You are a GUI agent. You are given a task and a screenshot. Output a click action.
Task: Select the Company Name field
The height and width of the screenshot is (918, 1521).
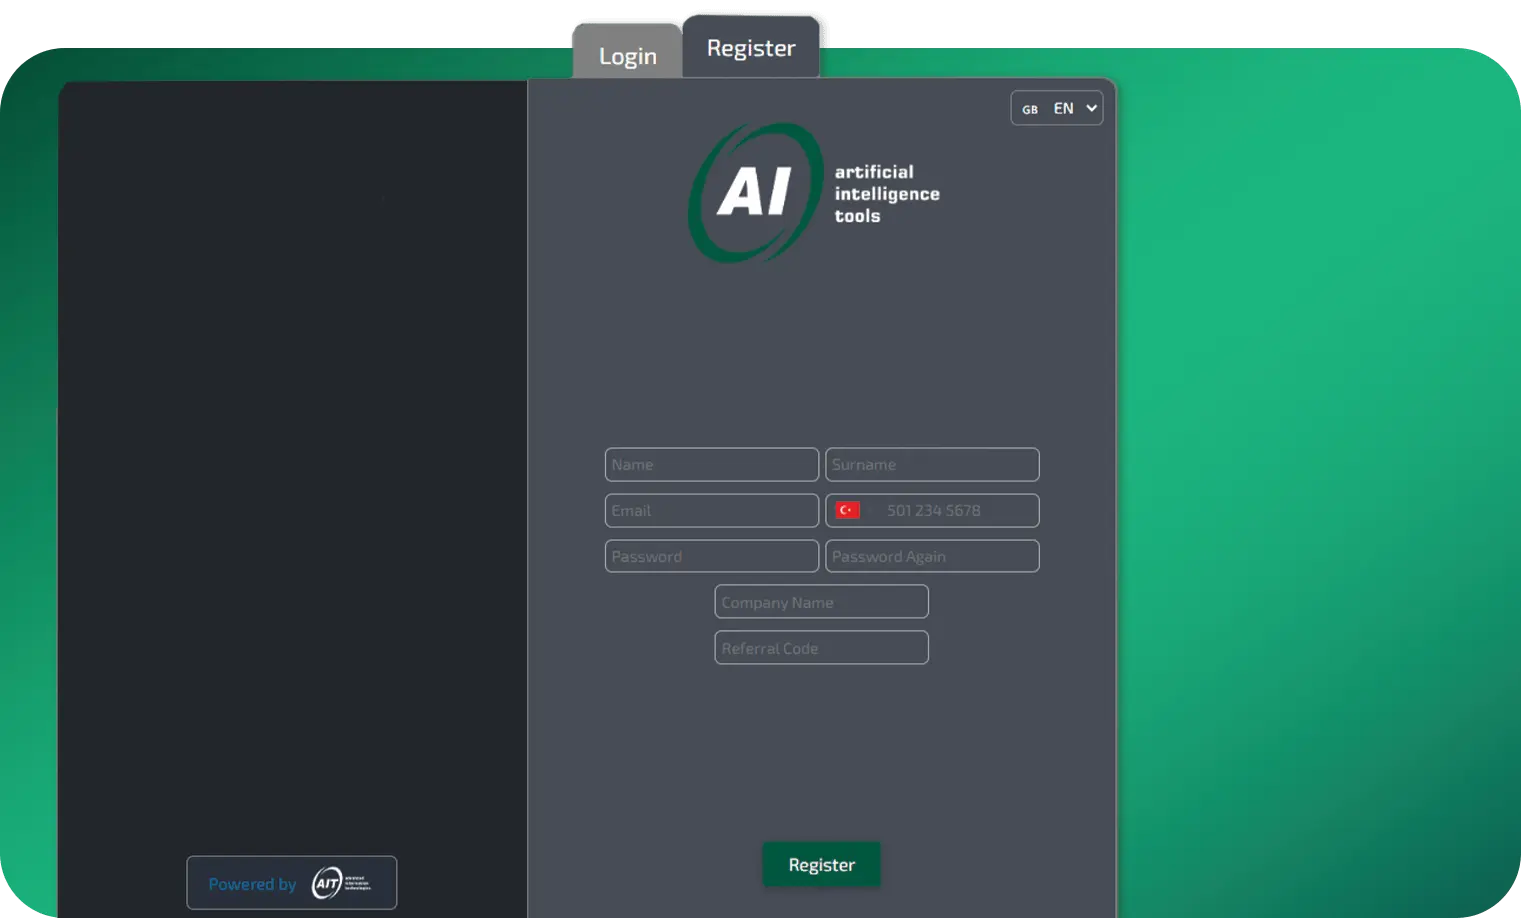[x=822, y=603]
